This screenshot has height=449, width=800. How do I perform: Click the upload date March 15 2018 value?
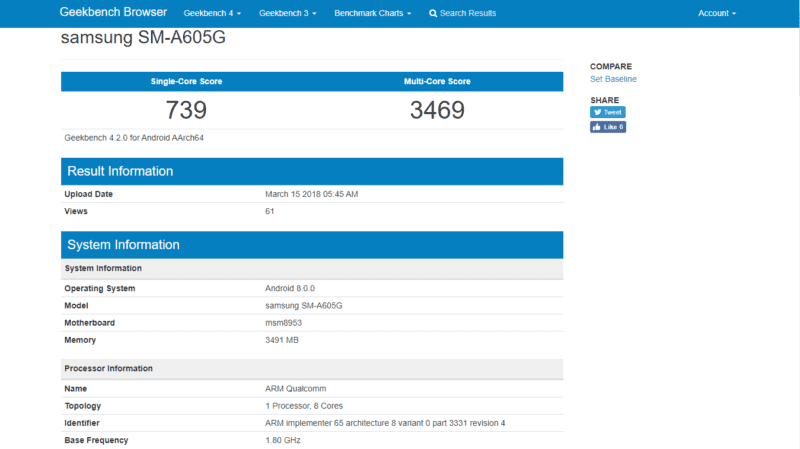pos(311,194)
